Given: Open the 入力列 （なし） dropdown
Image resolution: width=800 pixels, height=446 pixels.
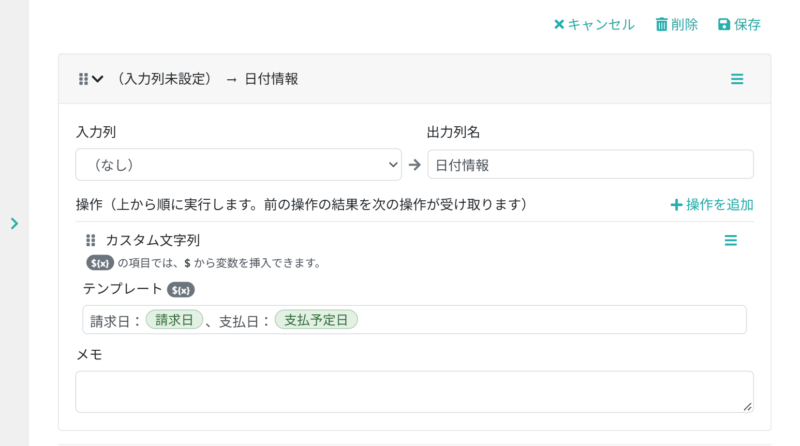Looking at the screenshot, I should 238,164.
